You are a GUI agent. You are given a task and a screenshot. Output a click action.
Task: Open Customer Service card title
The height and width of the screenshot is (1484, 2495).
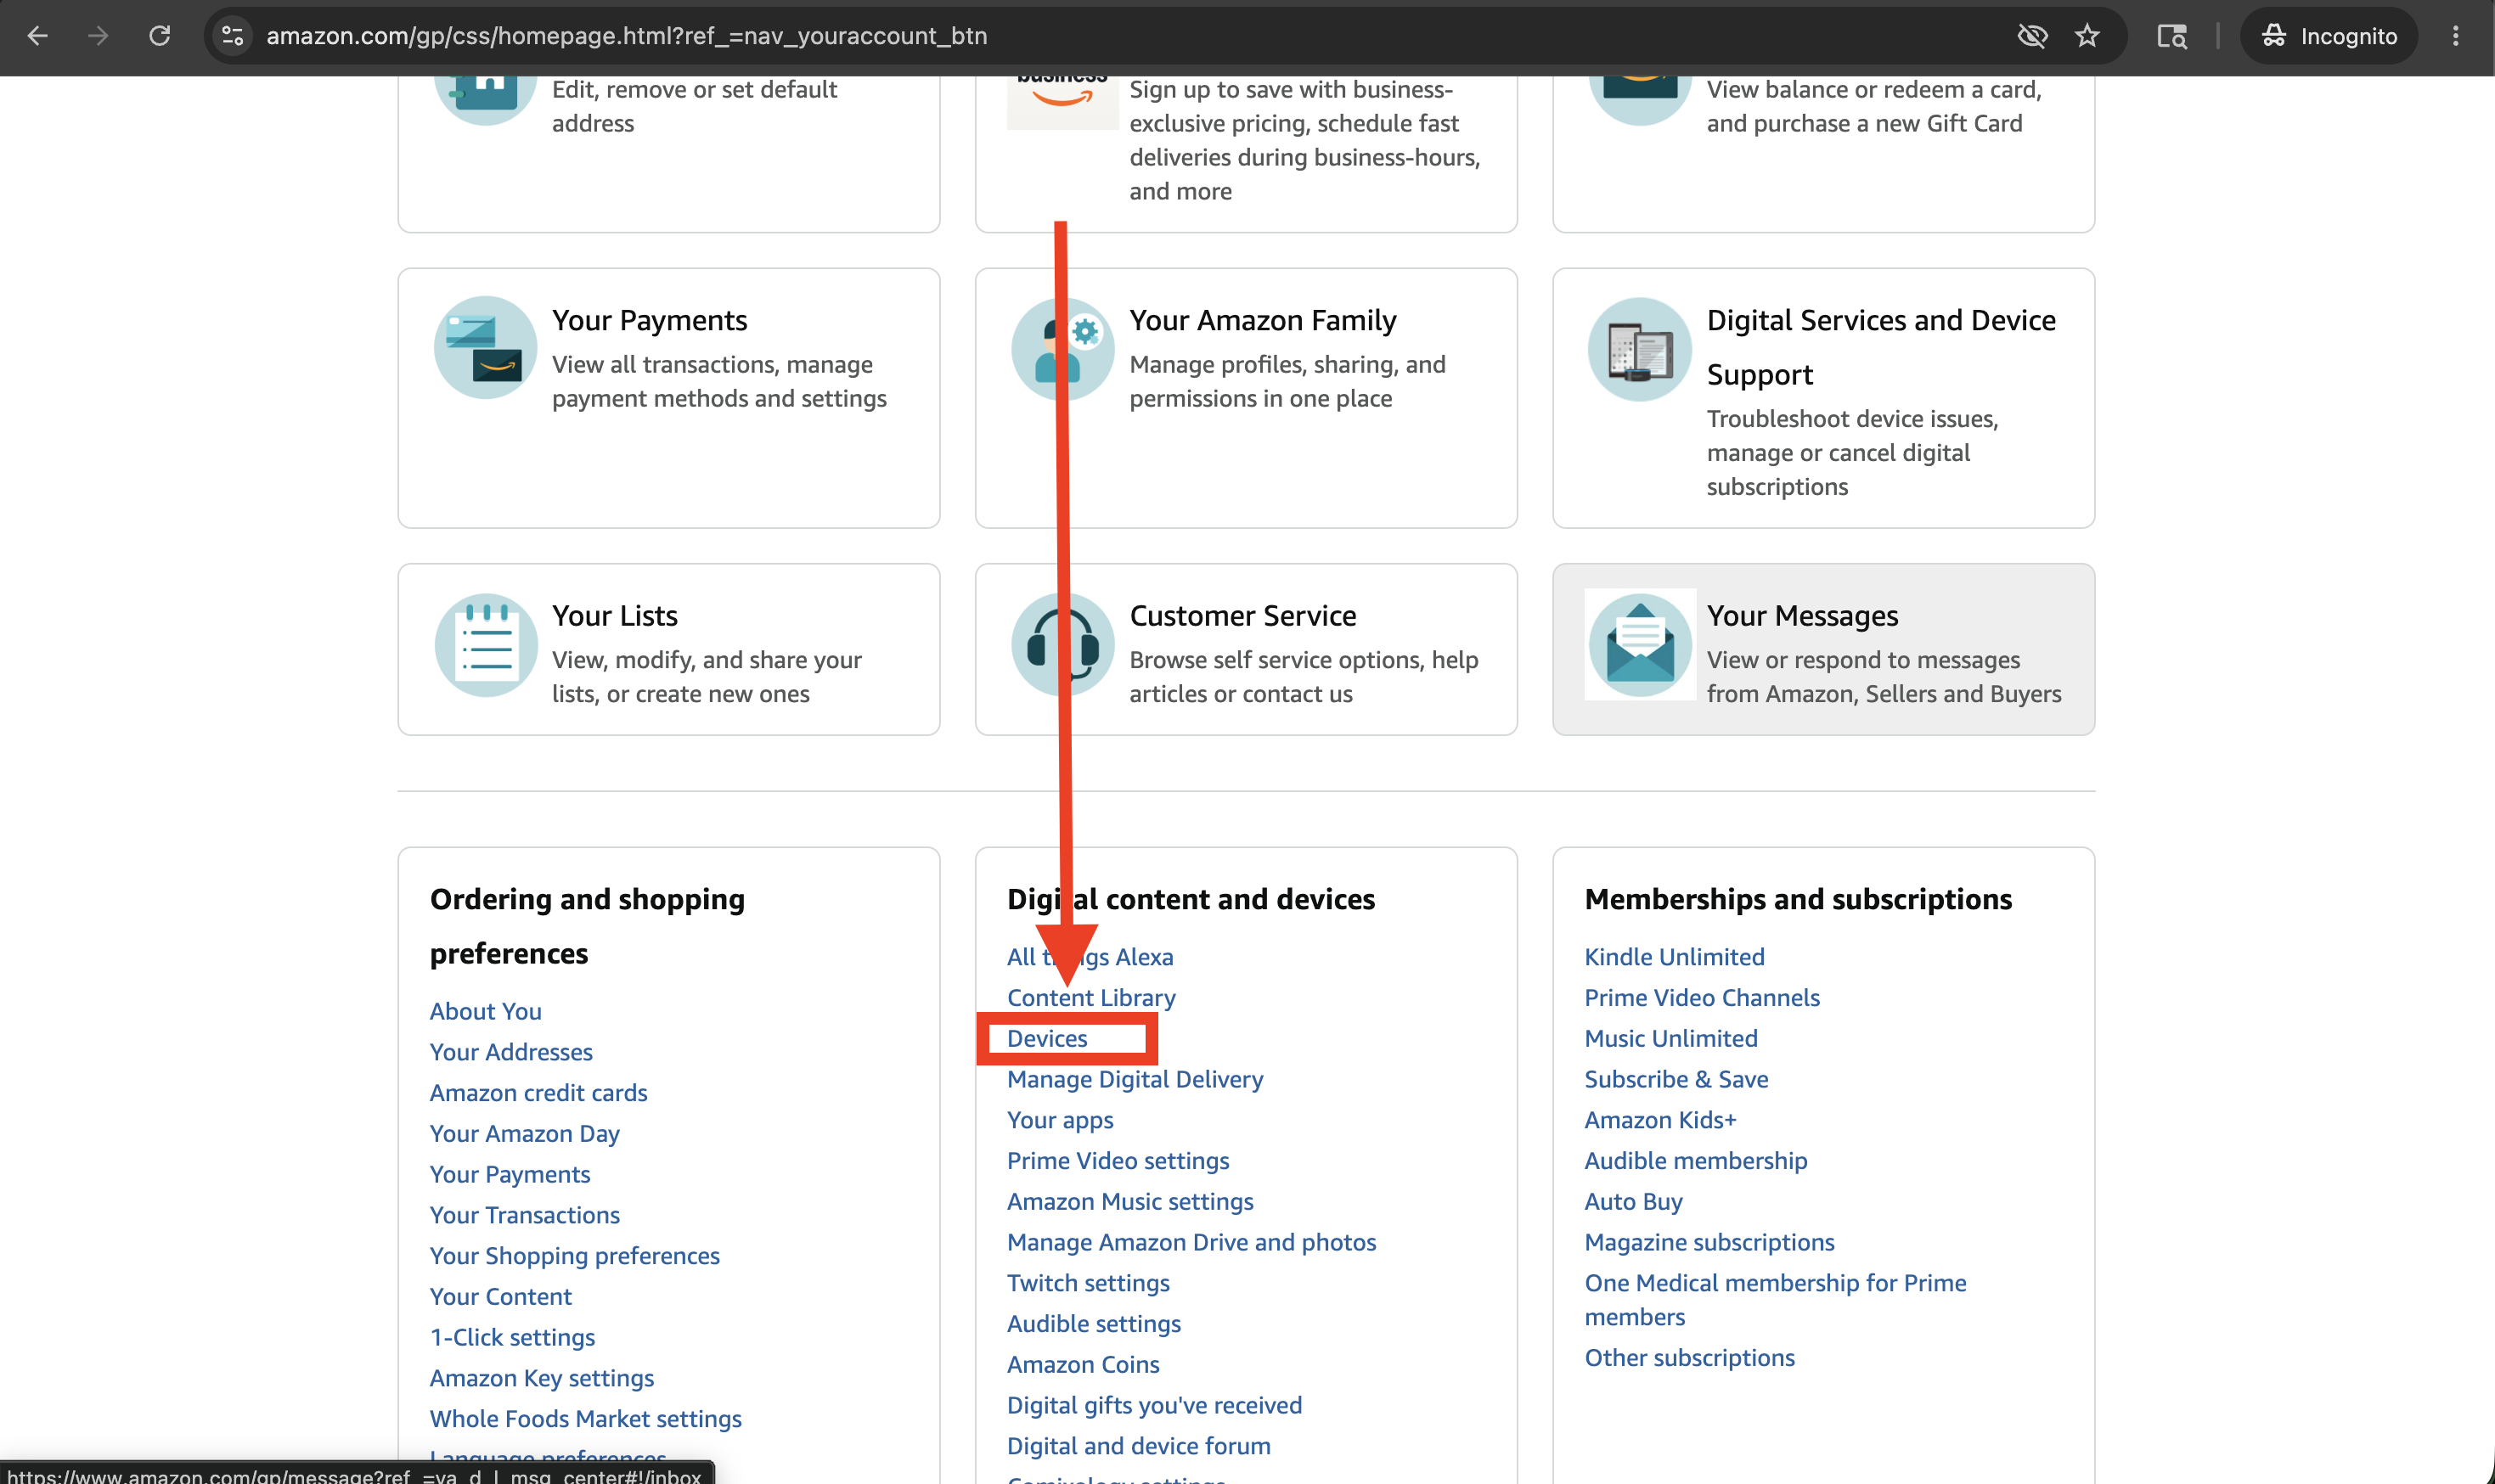pyautogui.click(x=1243, y=616)
